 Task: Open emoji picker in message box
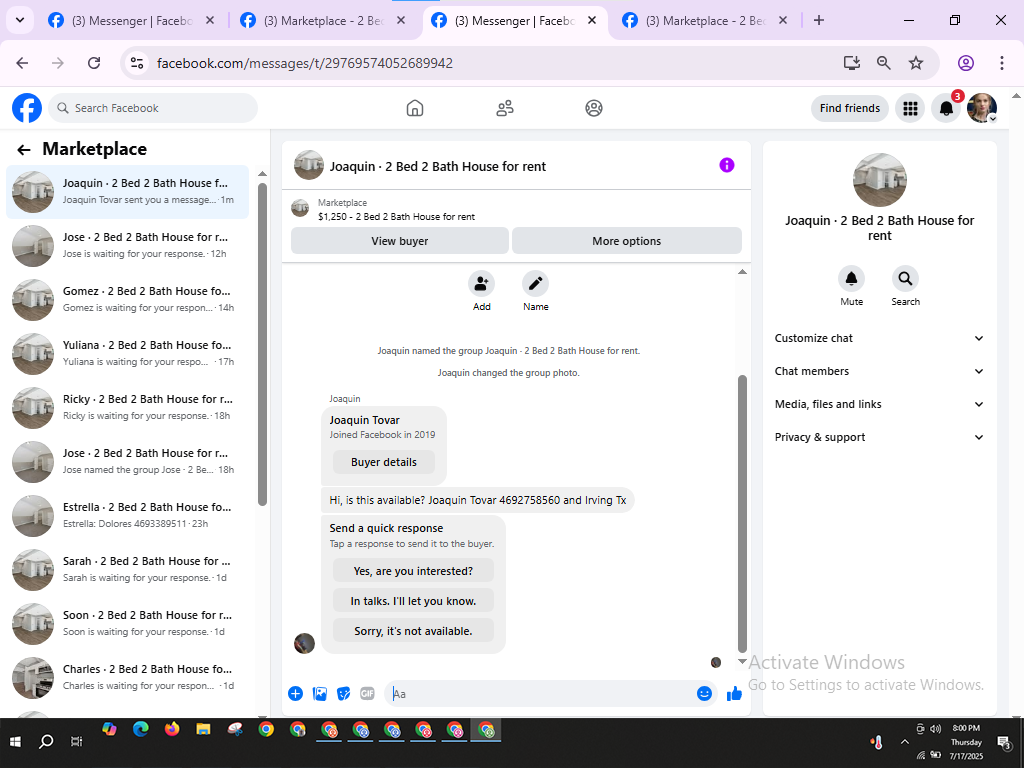[x=704, y=694]
